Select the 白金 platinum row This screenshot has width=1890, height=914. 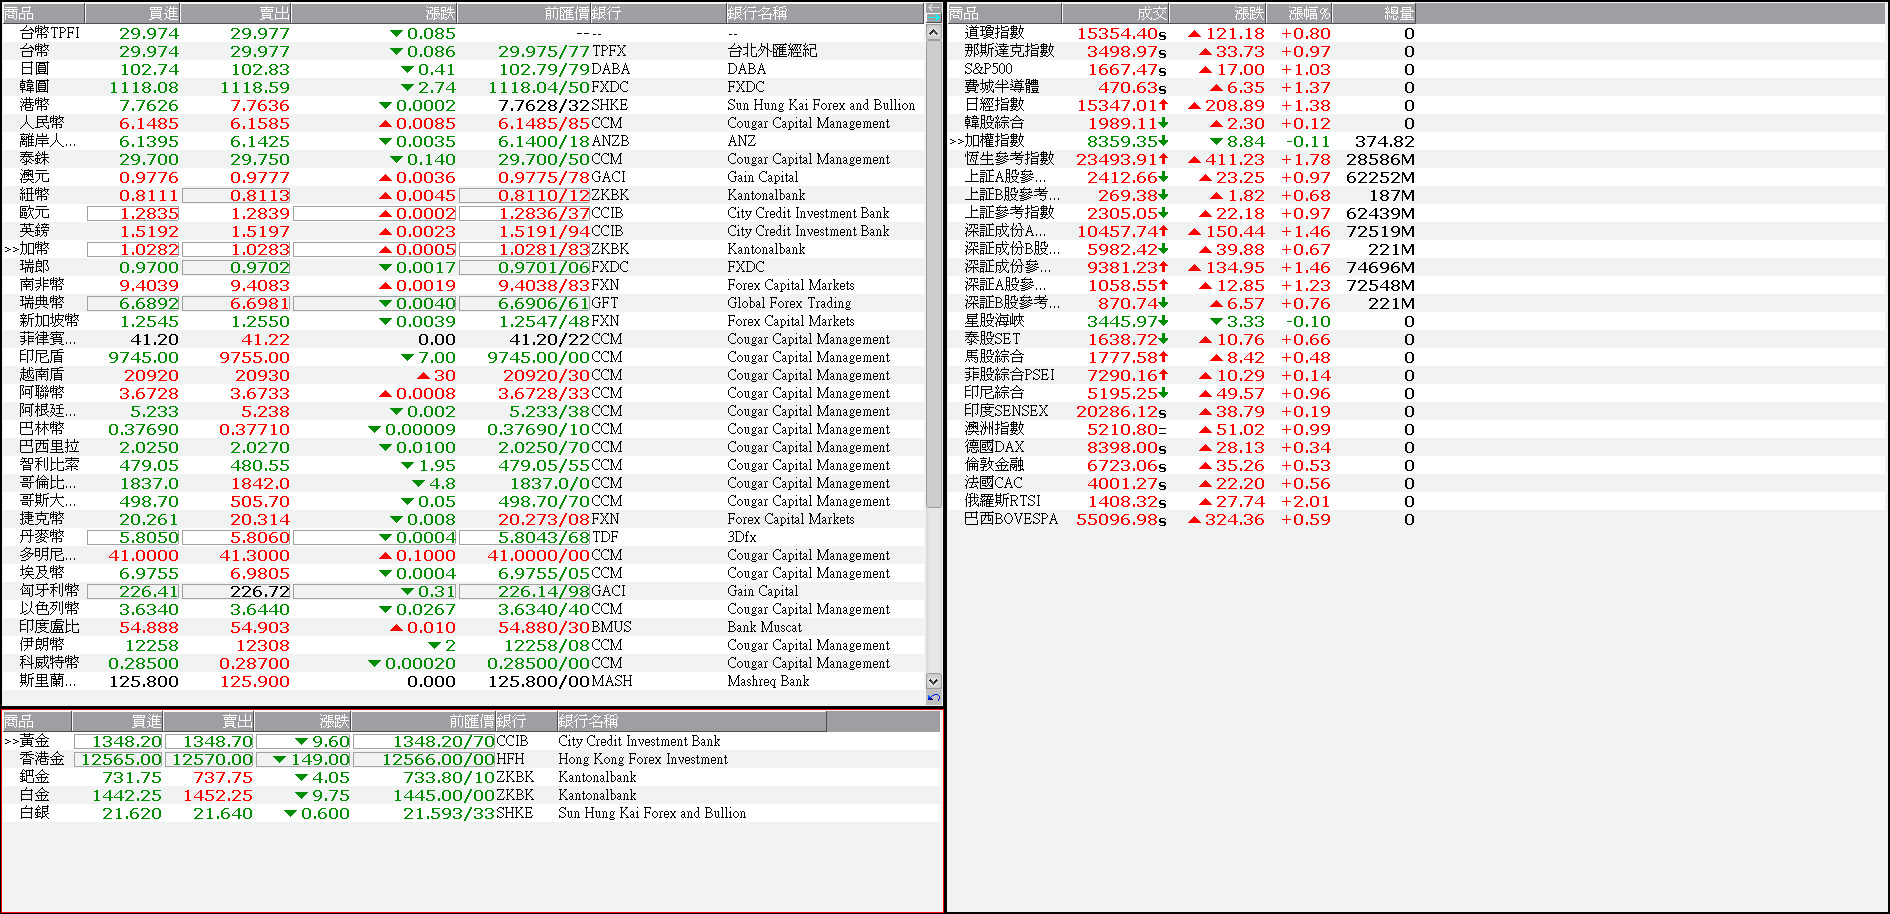pyautogui.click(x=471, y=795)
